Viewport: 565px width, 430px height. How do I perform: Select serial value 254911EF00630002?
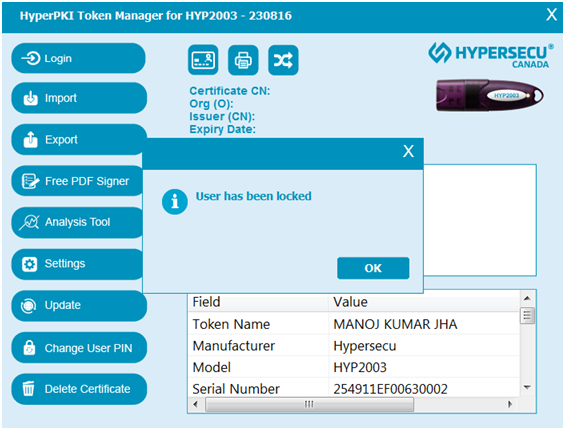click(x=424, y=389)
